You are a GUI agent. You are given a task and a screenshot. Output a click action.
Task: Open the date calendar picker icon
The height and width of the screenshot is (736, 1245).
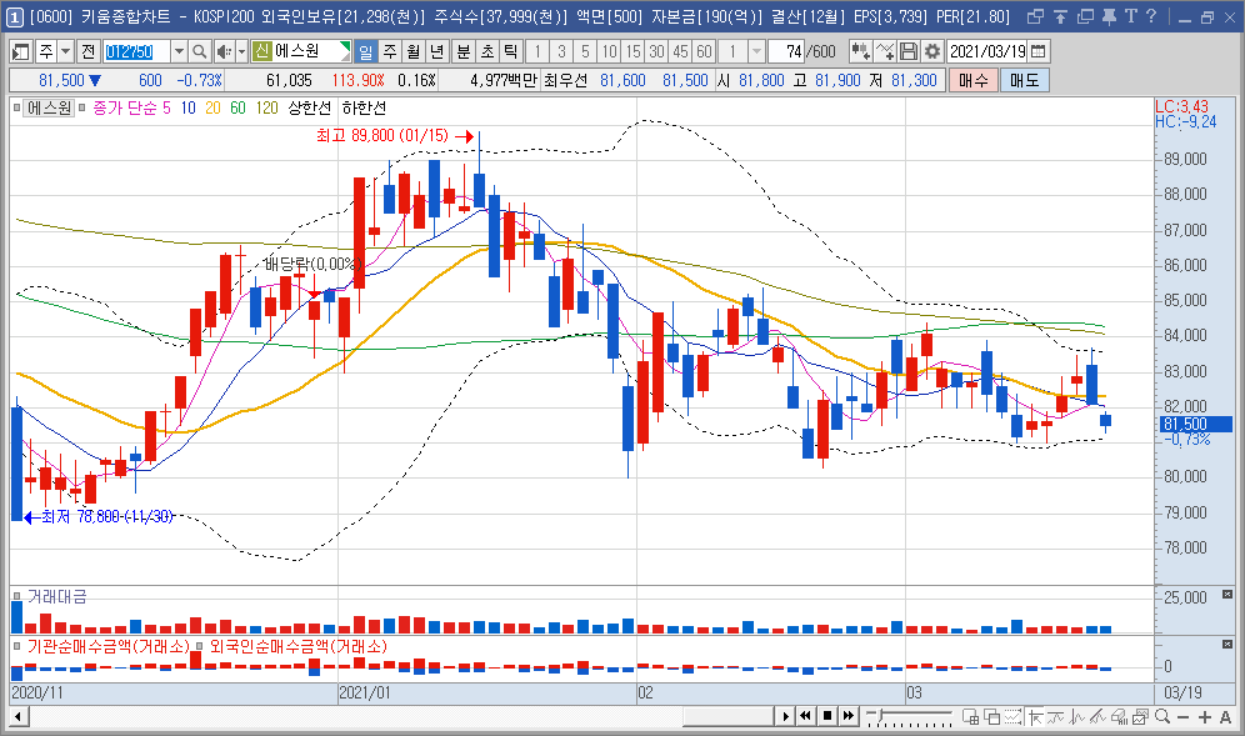1038,52
